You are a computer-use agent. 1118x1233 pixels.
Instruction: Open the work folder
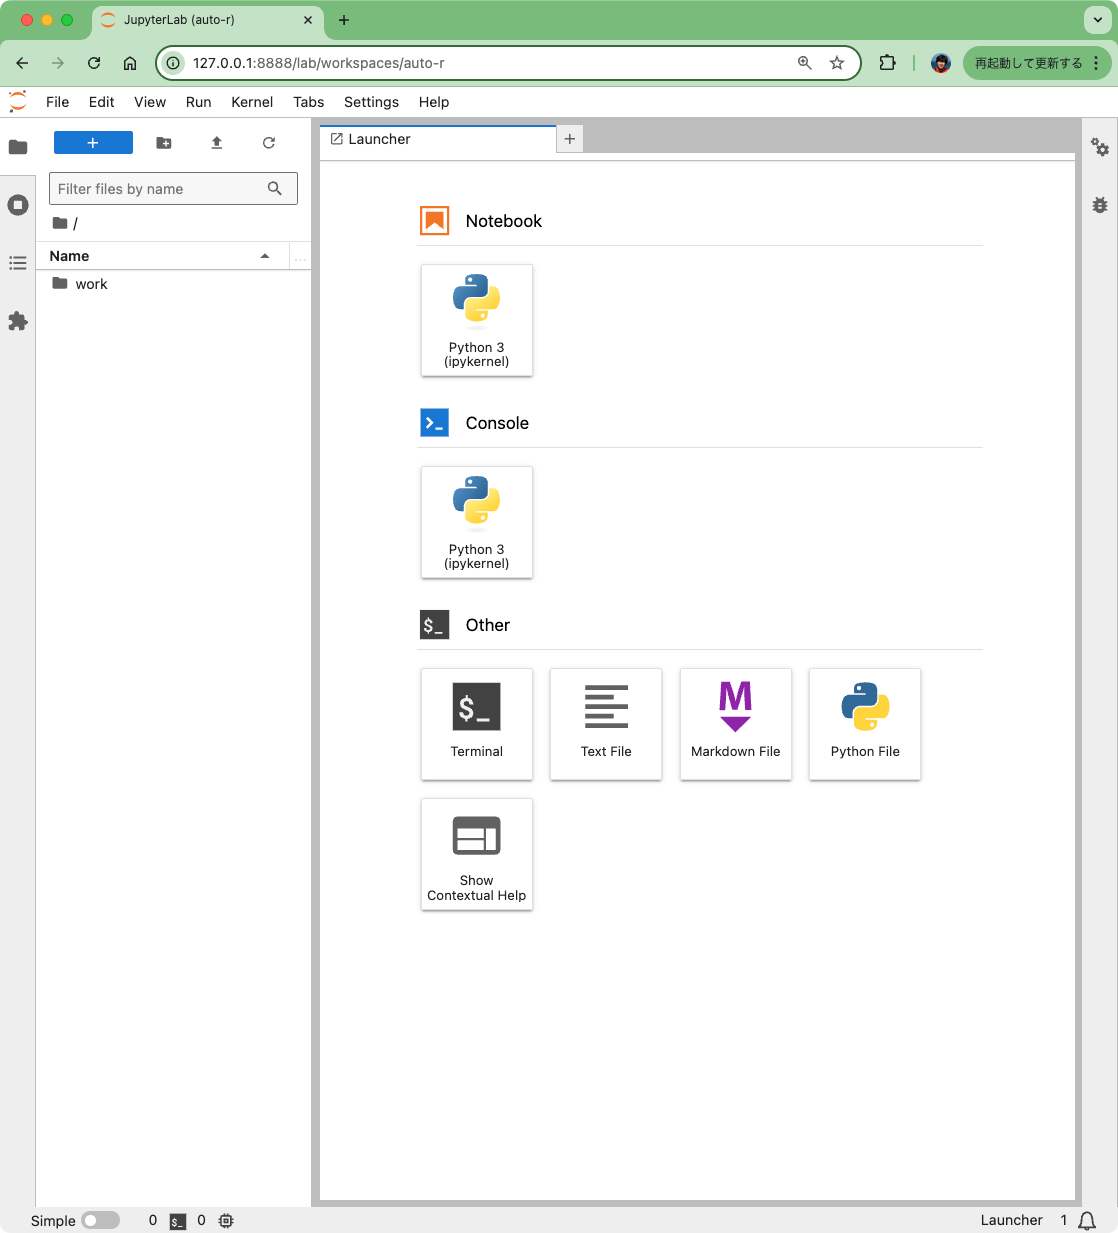click(173, 284)
